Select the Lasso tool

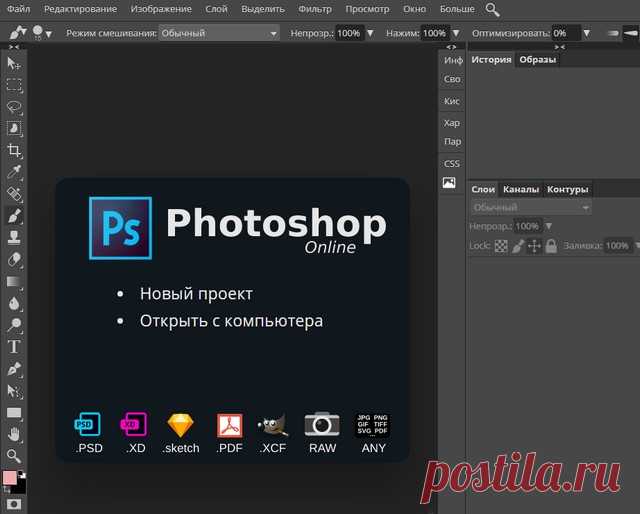click(14, 107)
